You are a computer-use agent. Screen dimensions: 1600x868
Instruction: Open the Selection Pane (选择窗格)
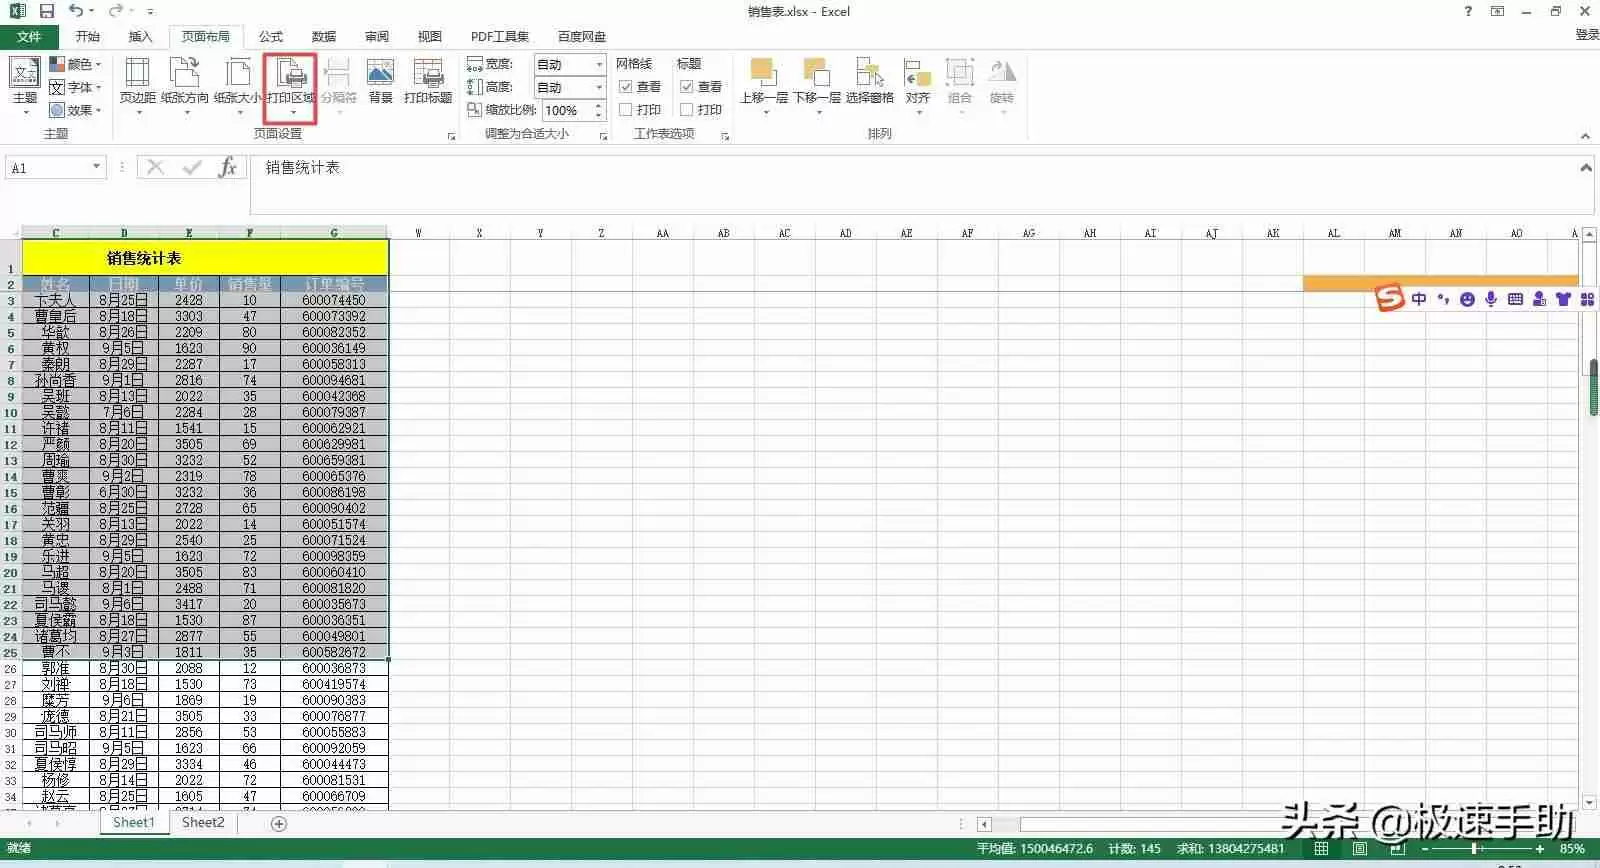tap(869, 75)
